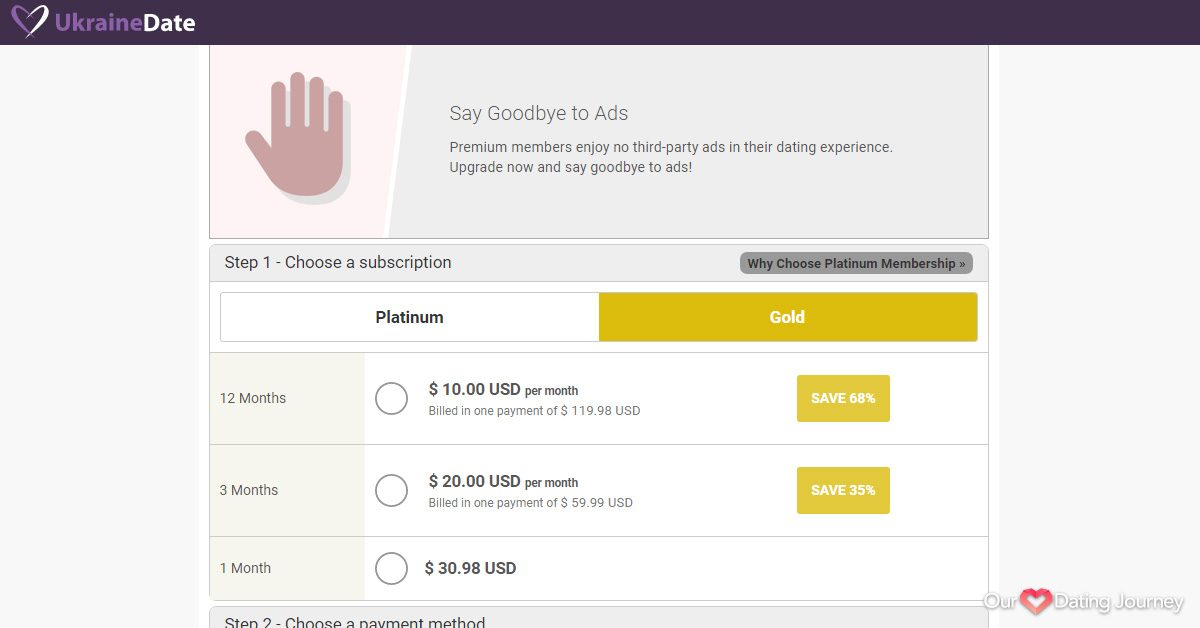
Task: Click the pink stop hand illustration
Action: pyautogui.click(x=296, y=135)
